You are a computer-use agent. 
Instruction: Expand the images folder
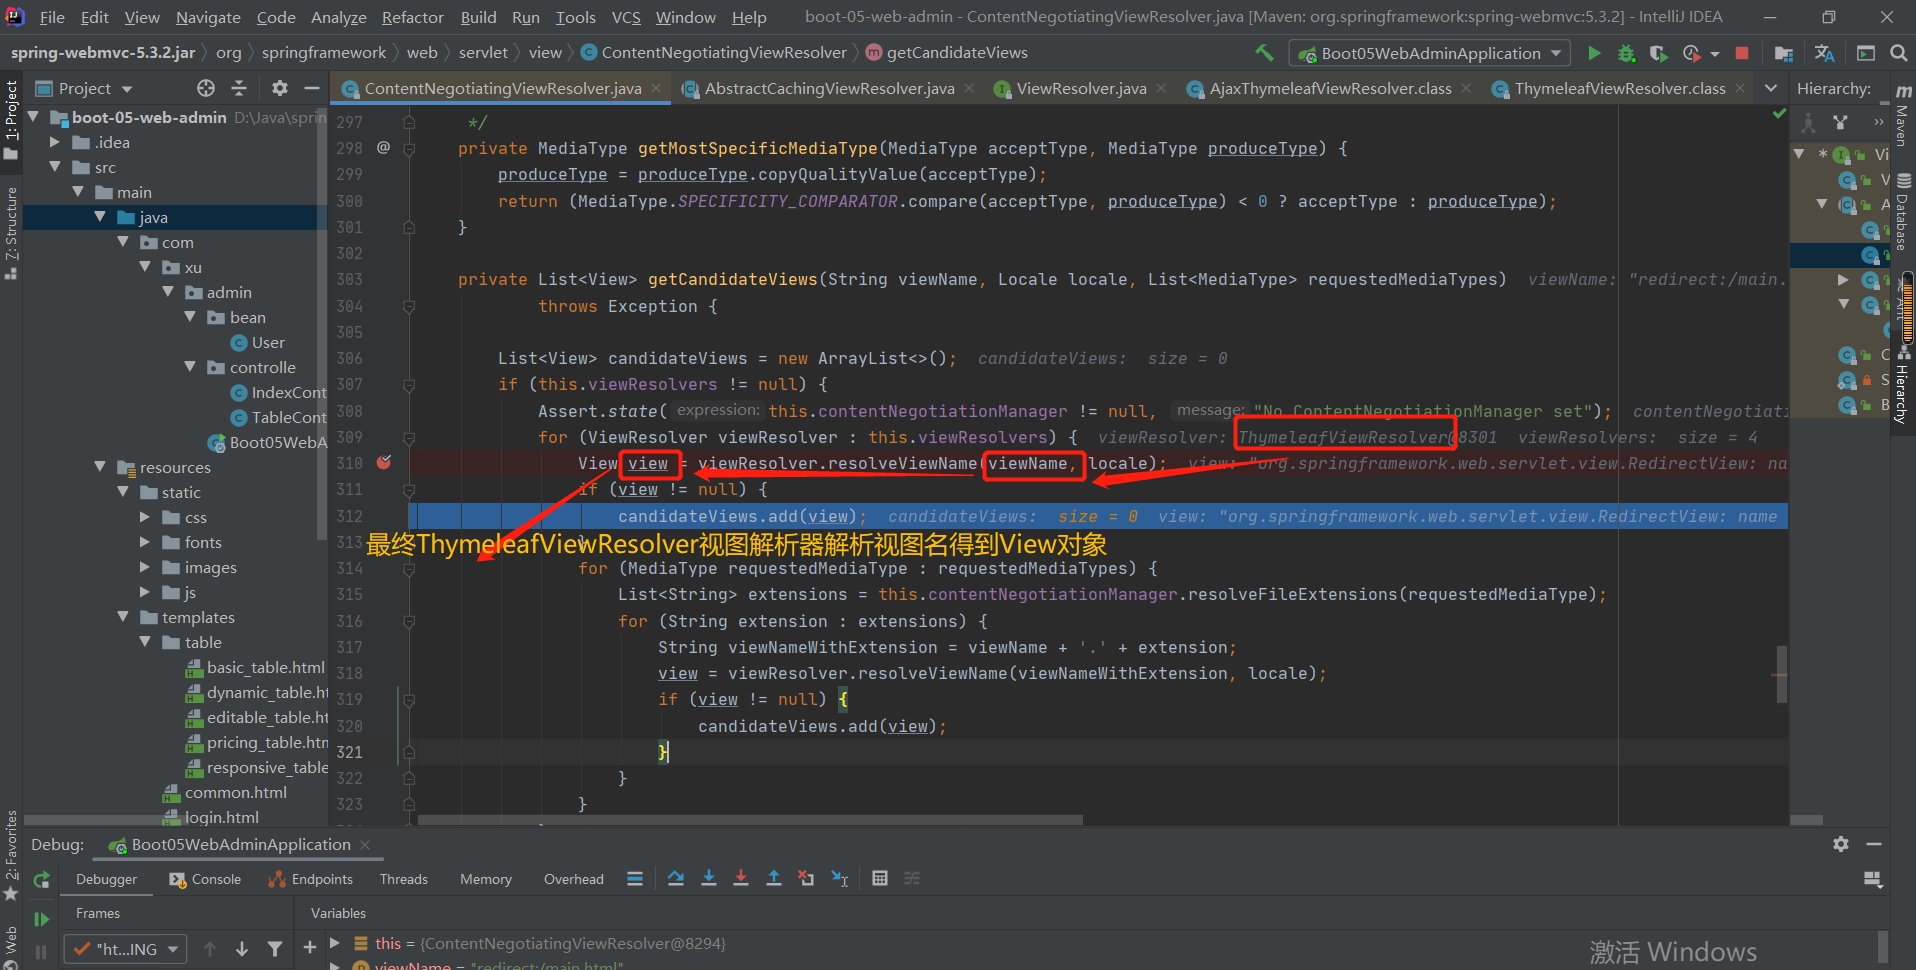pos(146,567)
